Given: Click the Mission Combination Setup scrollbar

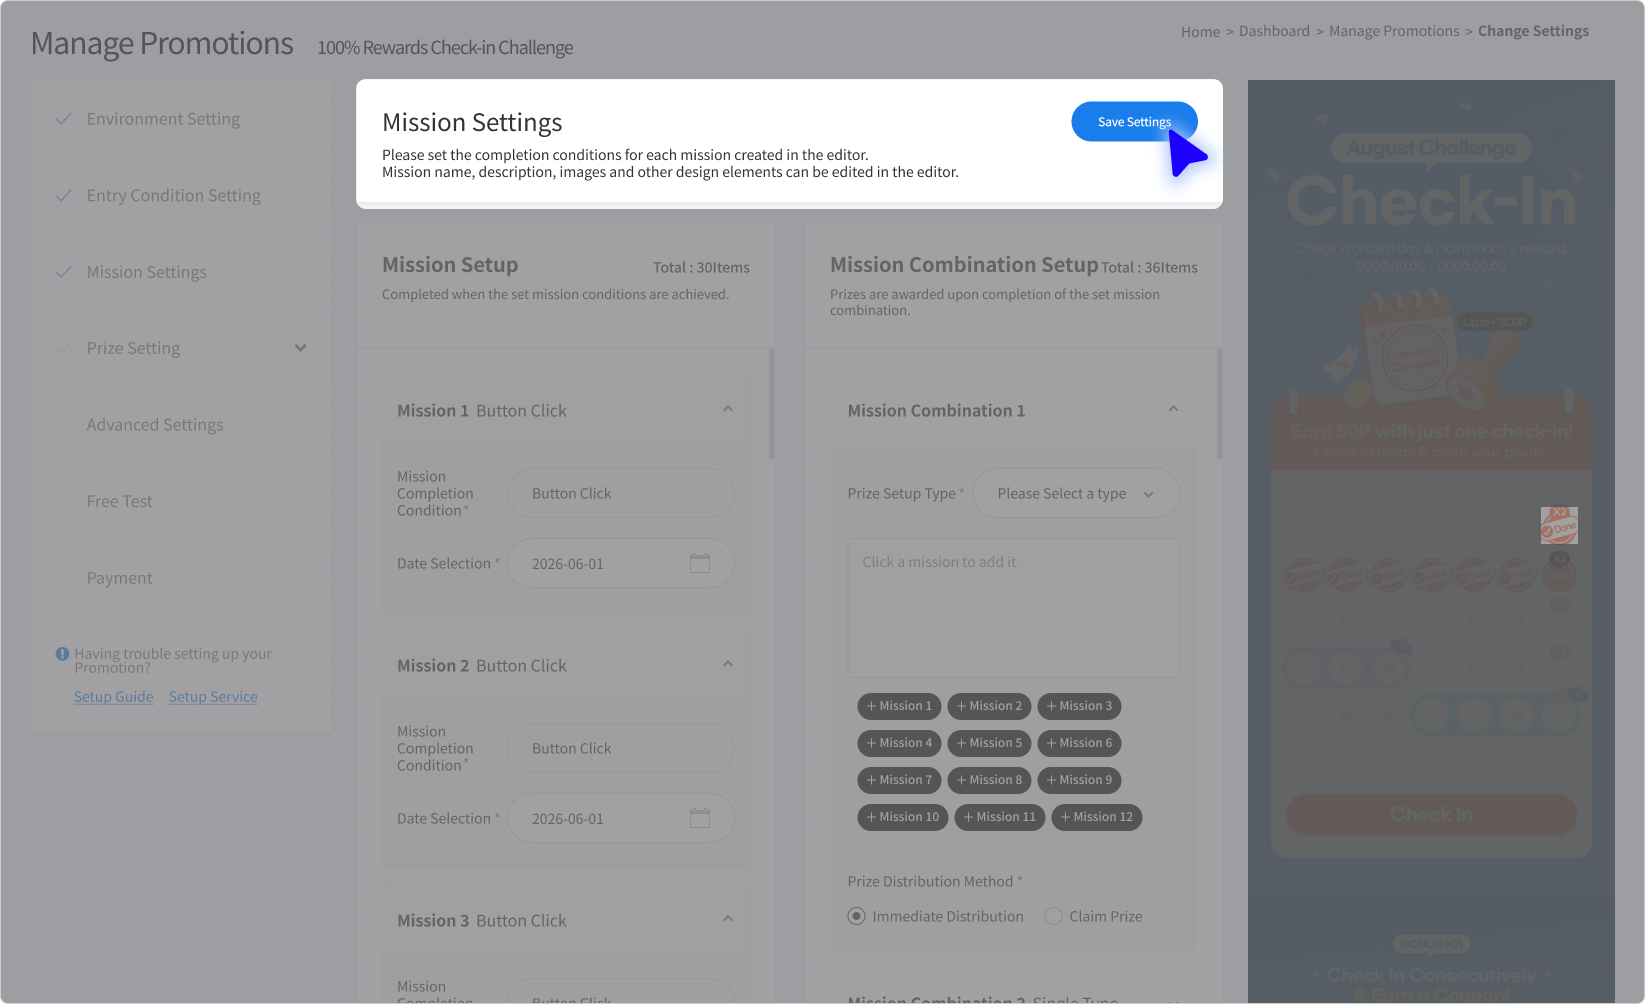Looking at the screenshot, I should (1219, 403).
